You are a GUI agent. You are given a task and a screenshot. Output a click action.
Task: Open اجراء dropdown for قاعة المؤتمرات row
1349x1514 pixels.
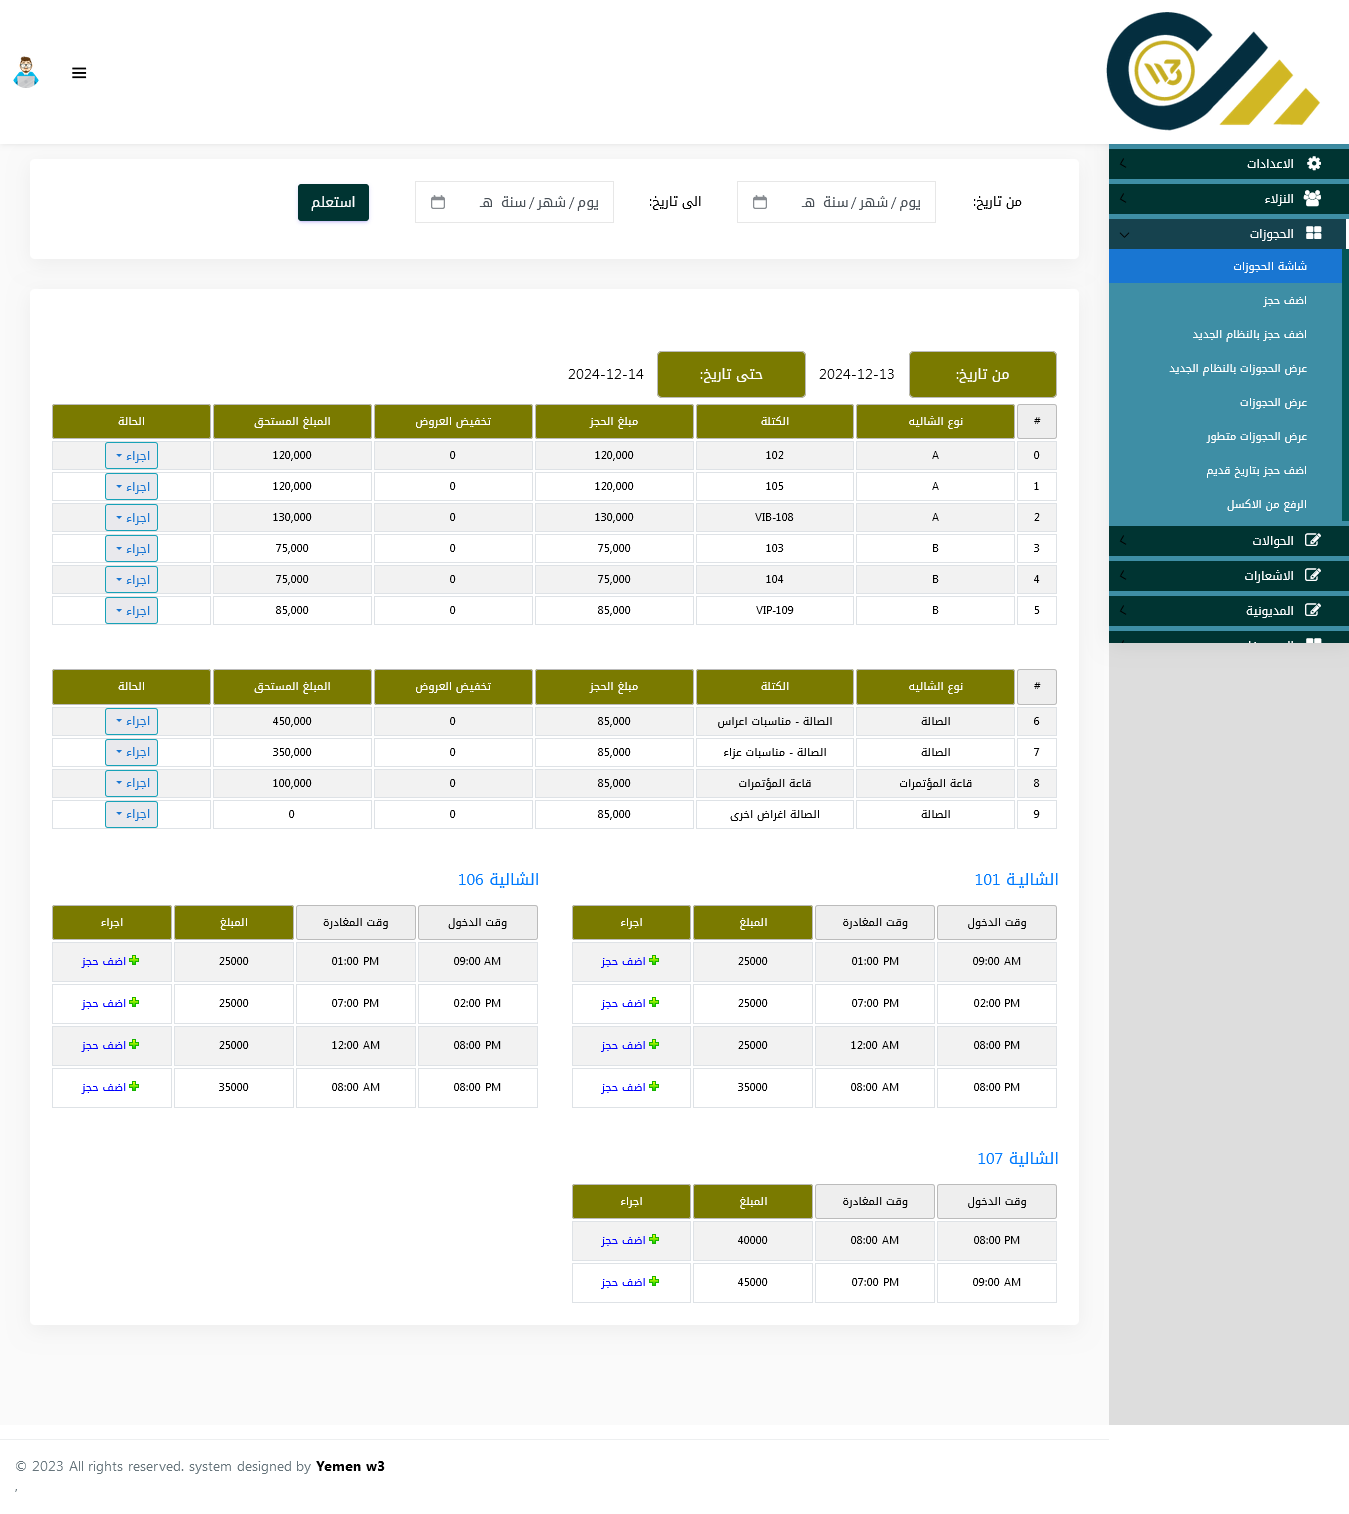[x=131, y=783]
